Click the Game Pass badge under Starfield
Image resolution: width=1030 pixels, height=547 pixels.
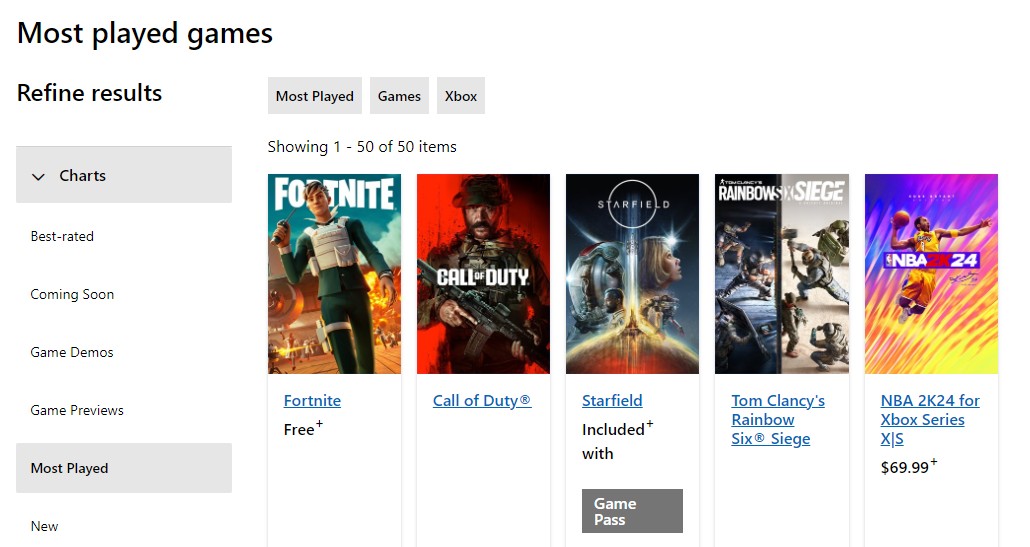tap(633, 511)
